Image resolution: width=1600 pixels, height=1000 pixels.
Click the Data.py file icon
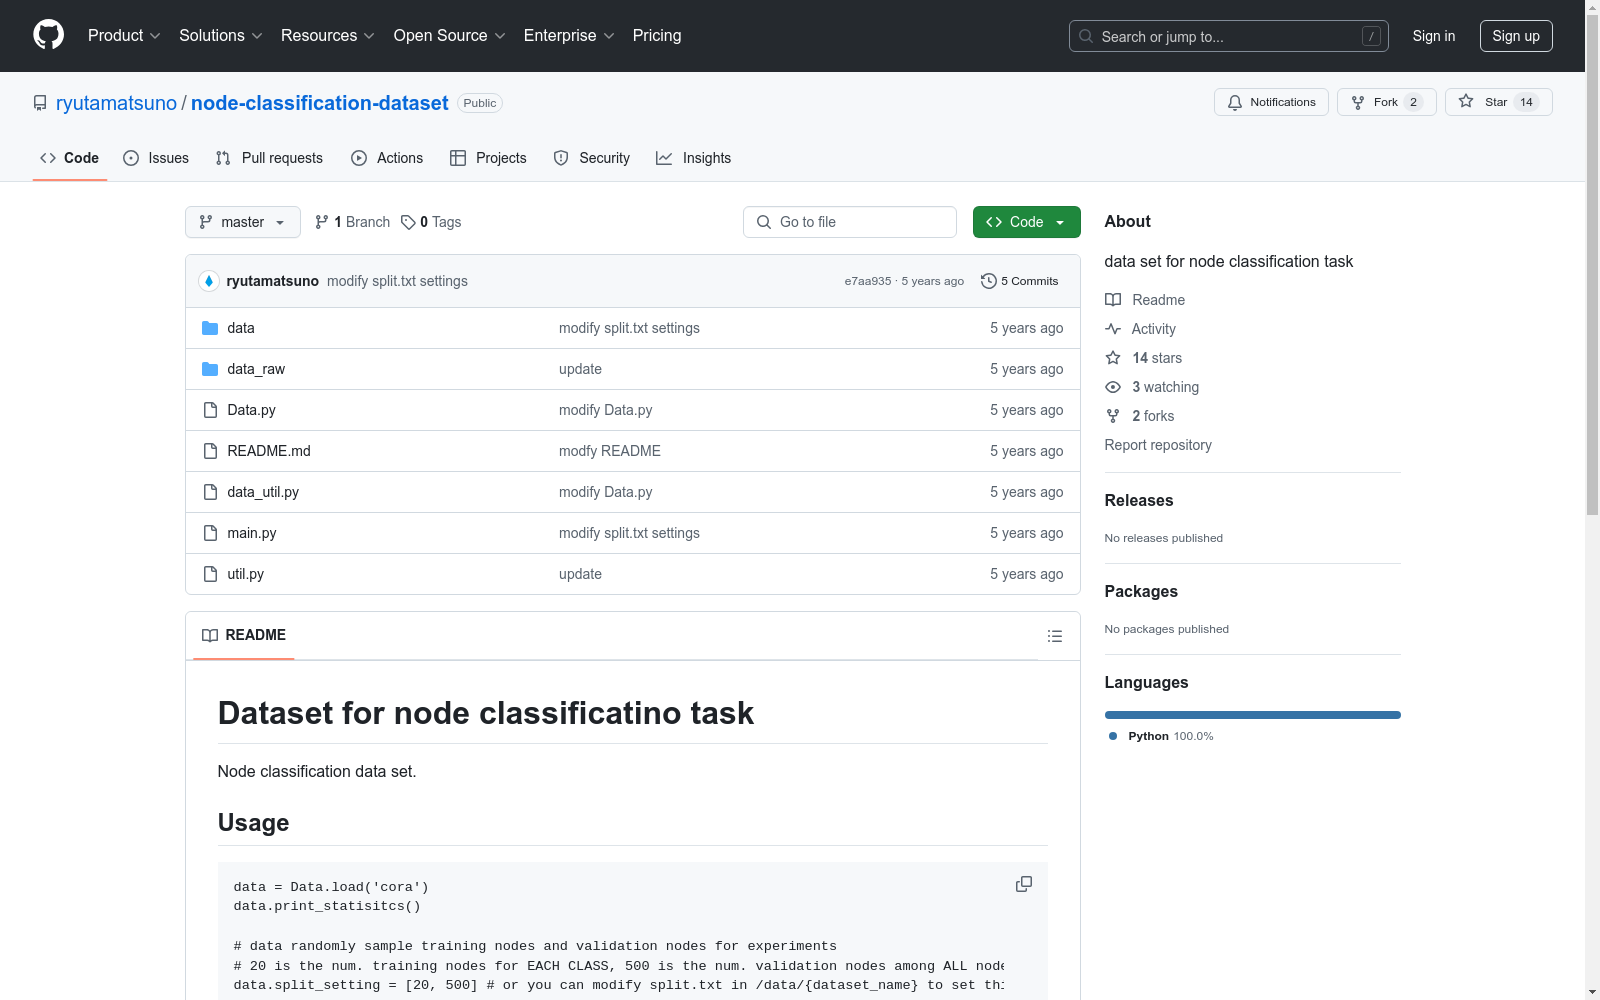210,410
